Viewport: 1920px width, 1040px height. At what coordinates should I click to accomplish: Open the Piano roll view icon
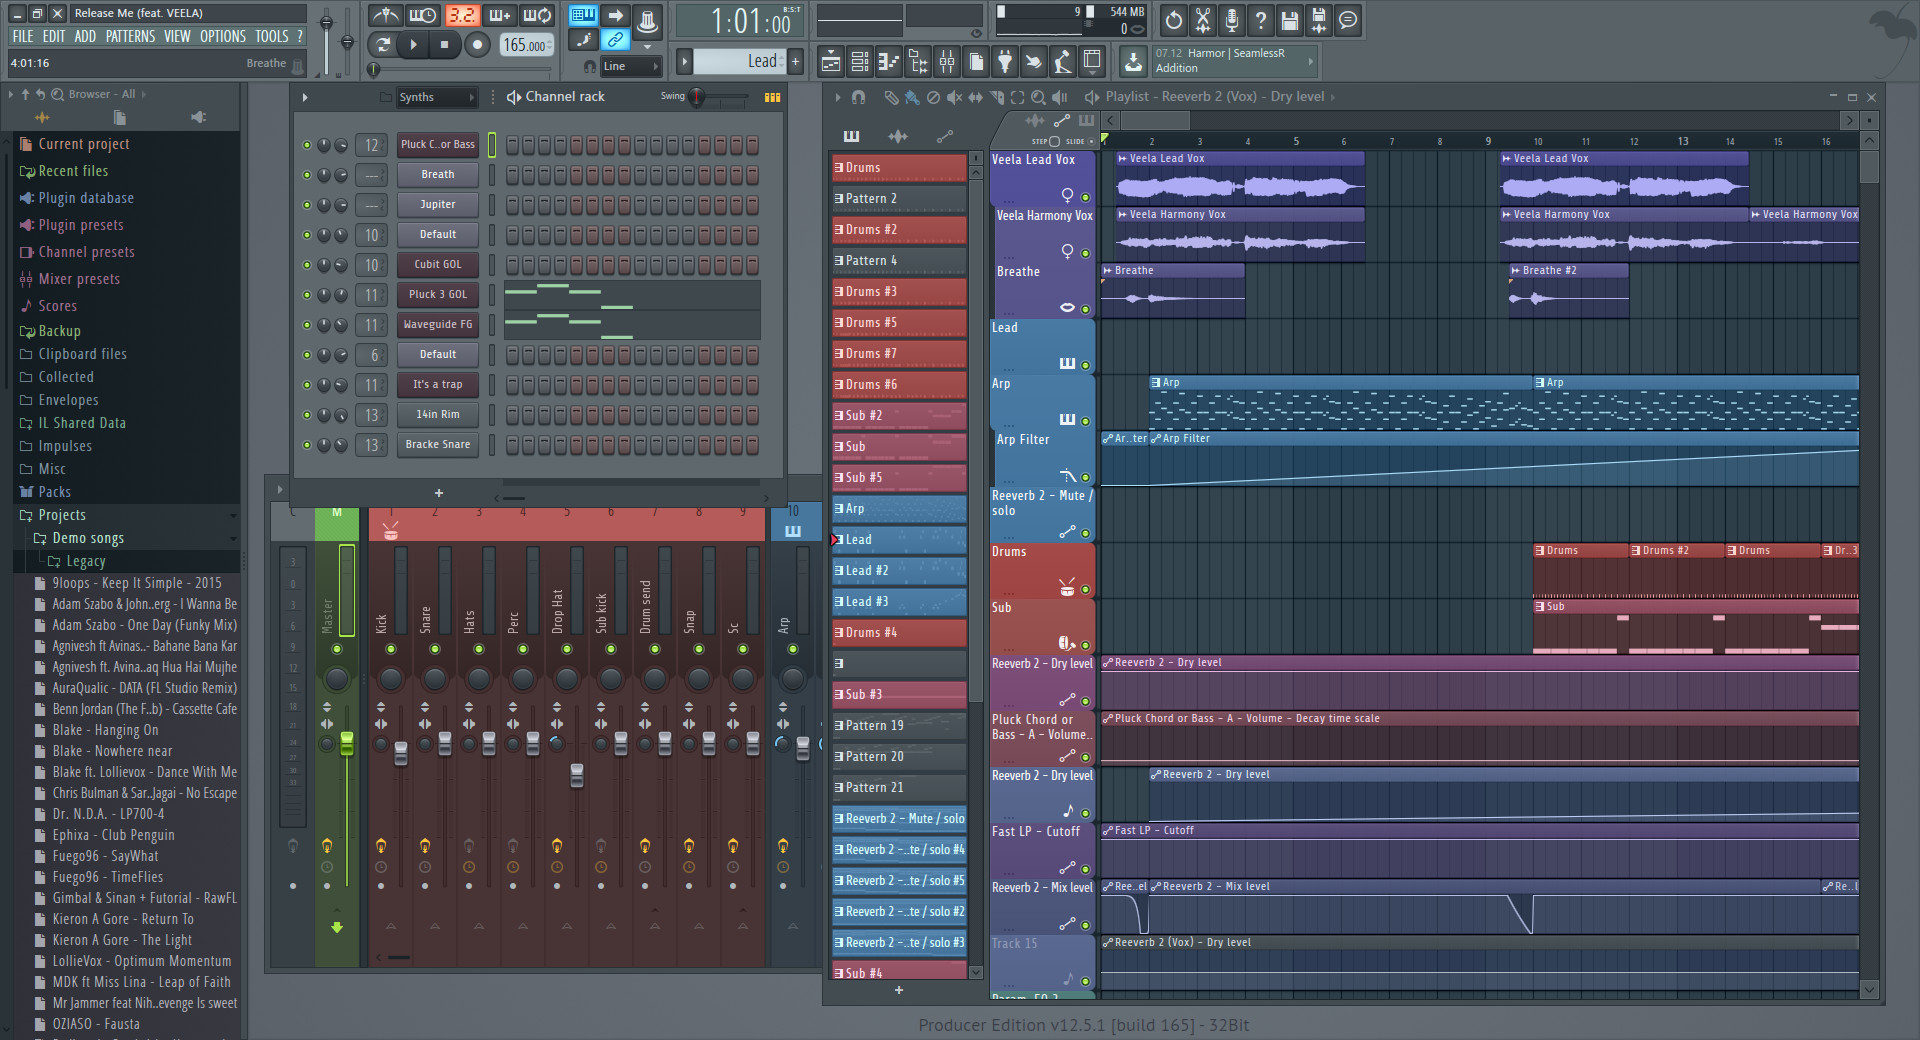tap(888, 62)
